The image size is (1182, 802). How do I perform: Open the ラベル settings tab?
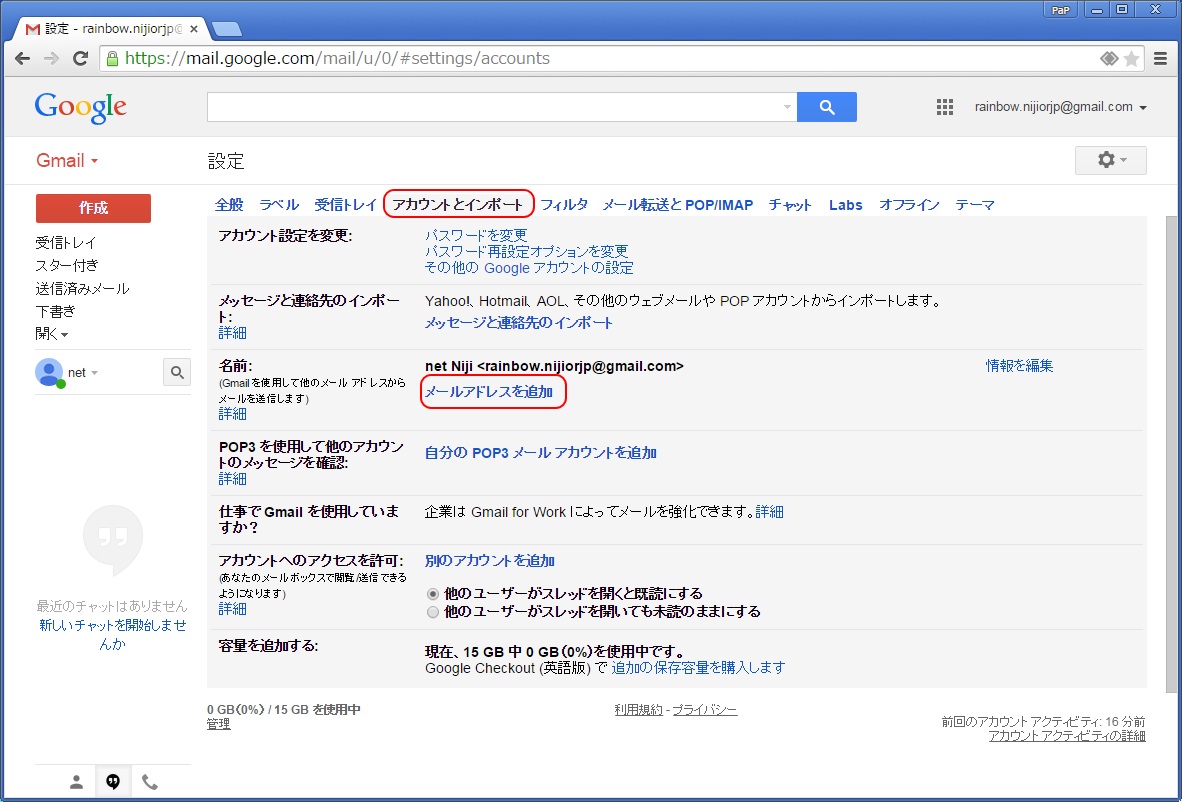[280, 205]
